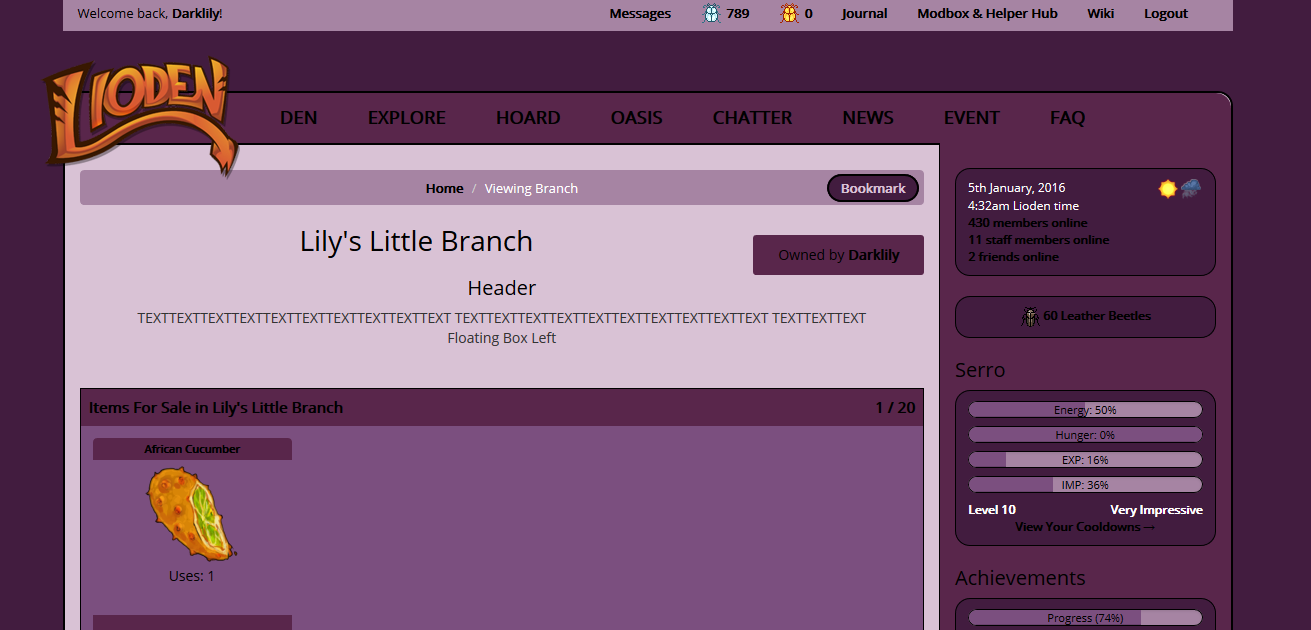Image resolution: width=1311 pixels, height=630 pixels.
Task: Switch to the NEWS section
Action: tap(867, 117)
